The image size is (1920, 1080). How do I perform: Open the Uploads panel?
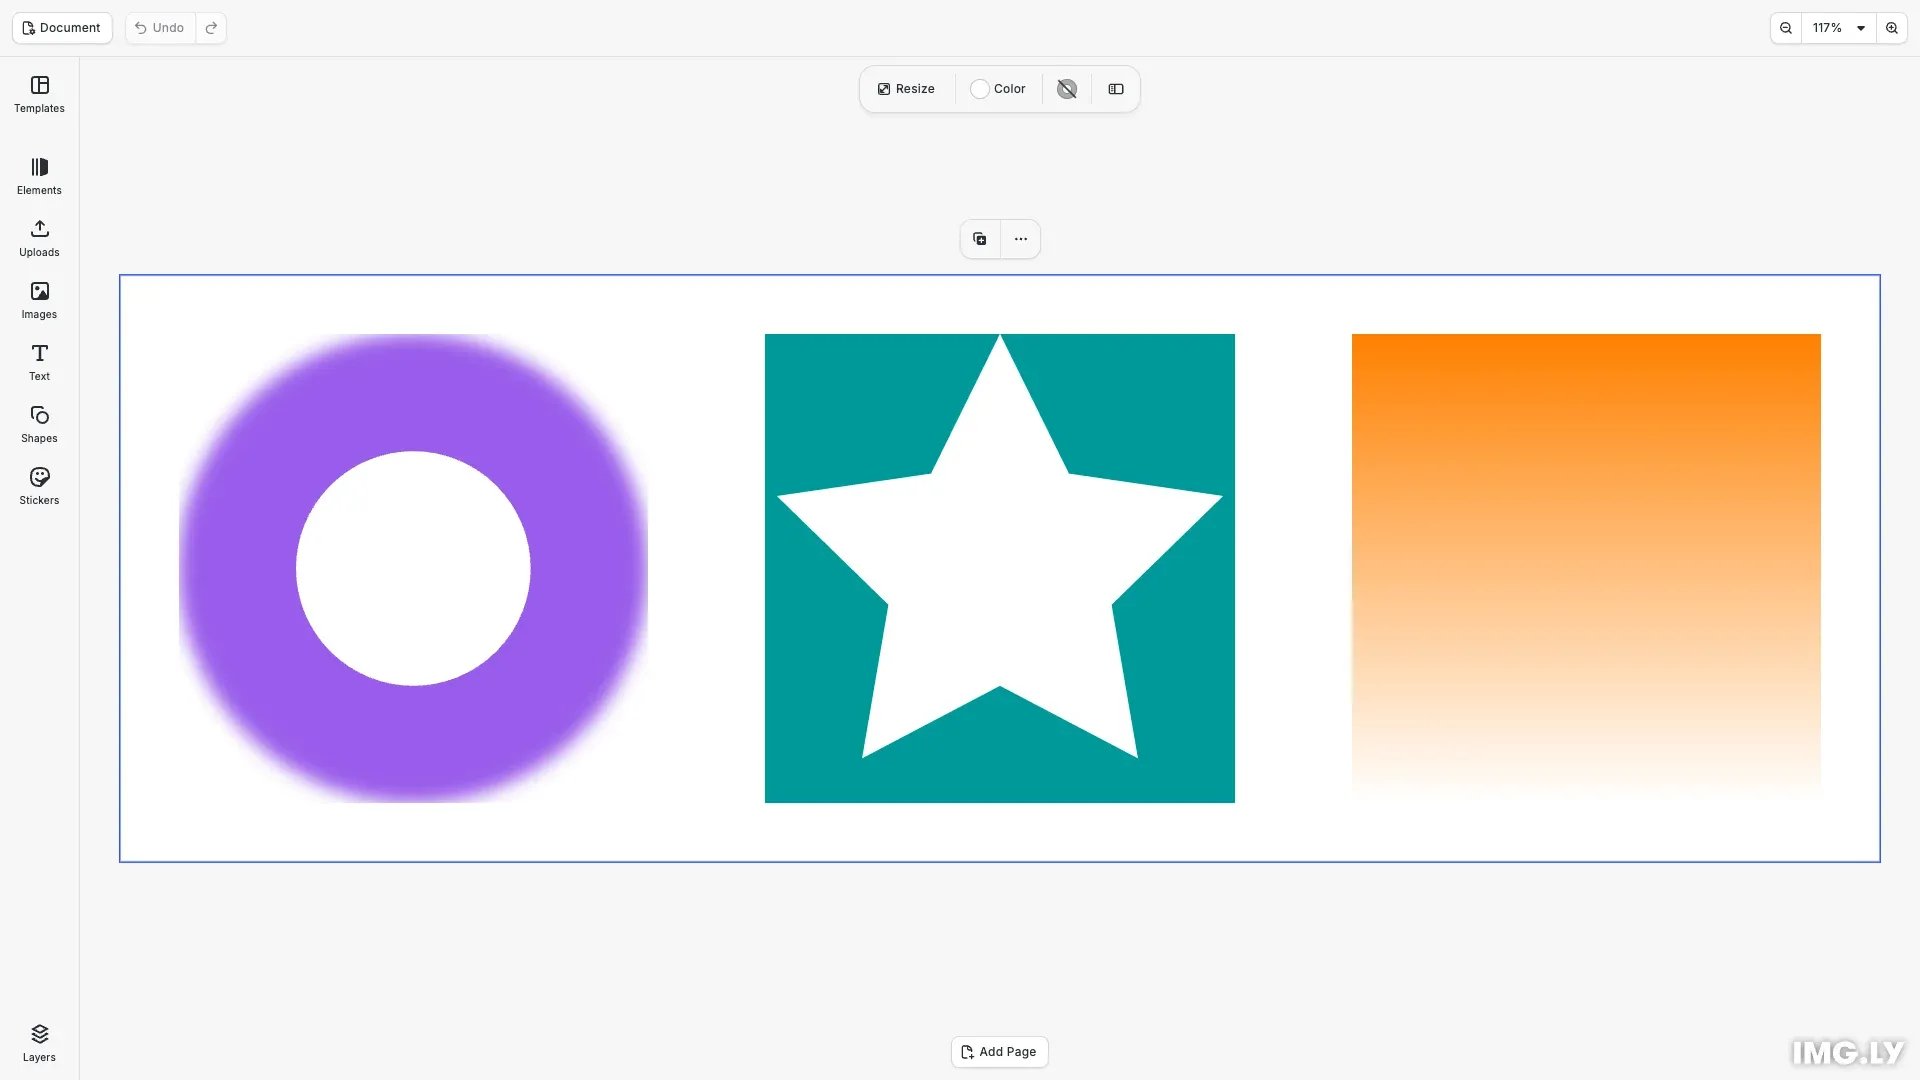(x=39, y=239)
